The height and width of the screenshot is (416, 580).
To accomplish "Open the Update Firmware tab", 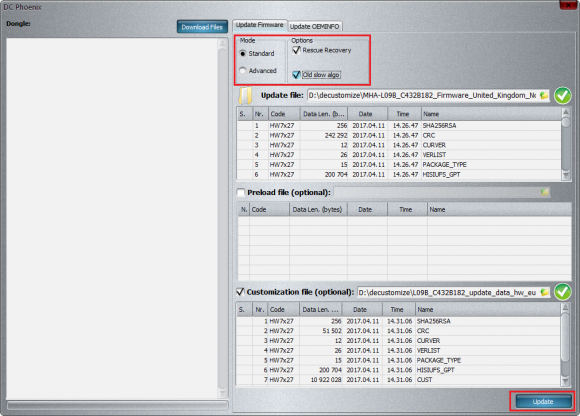I will click(260, 25).
